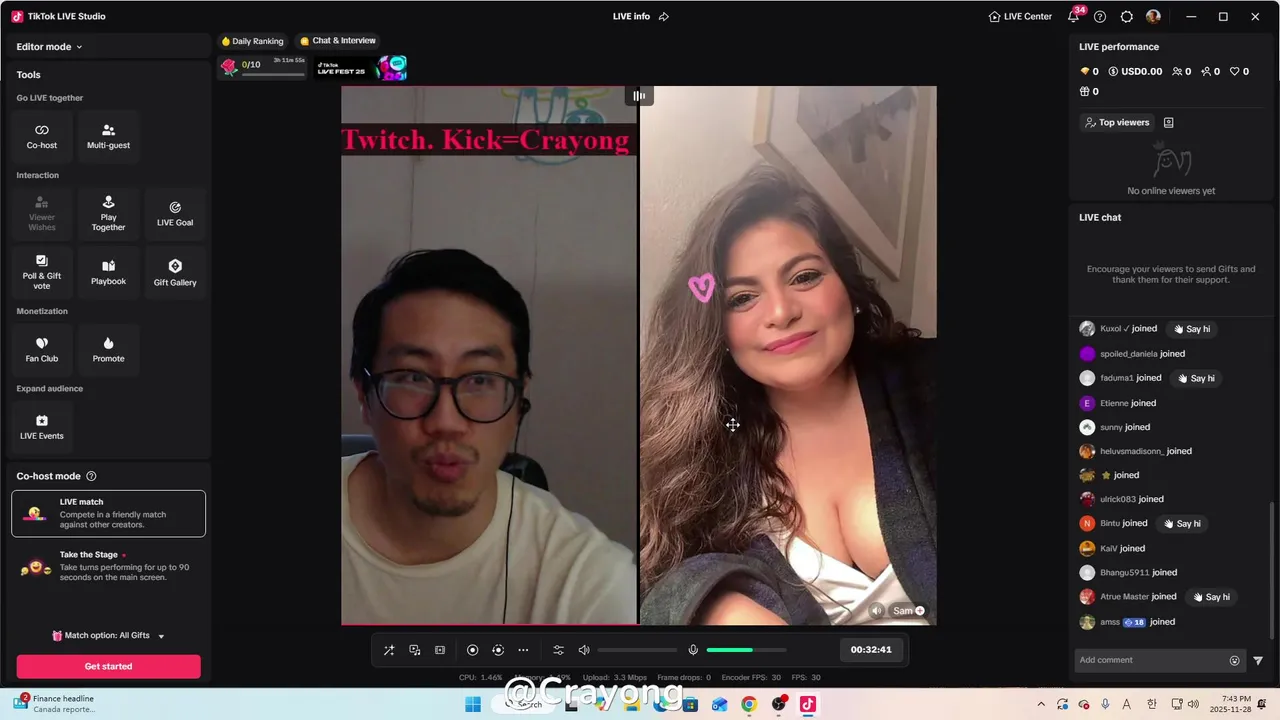Click the 0/10 rose gift progress bar
The image size is (1280, 720).
(263, 68)
